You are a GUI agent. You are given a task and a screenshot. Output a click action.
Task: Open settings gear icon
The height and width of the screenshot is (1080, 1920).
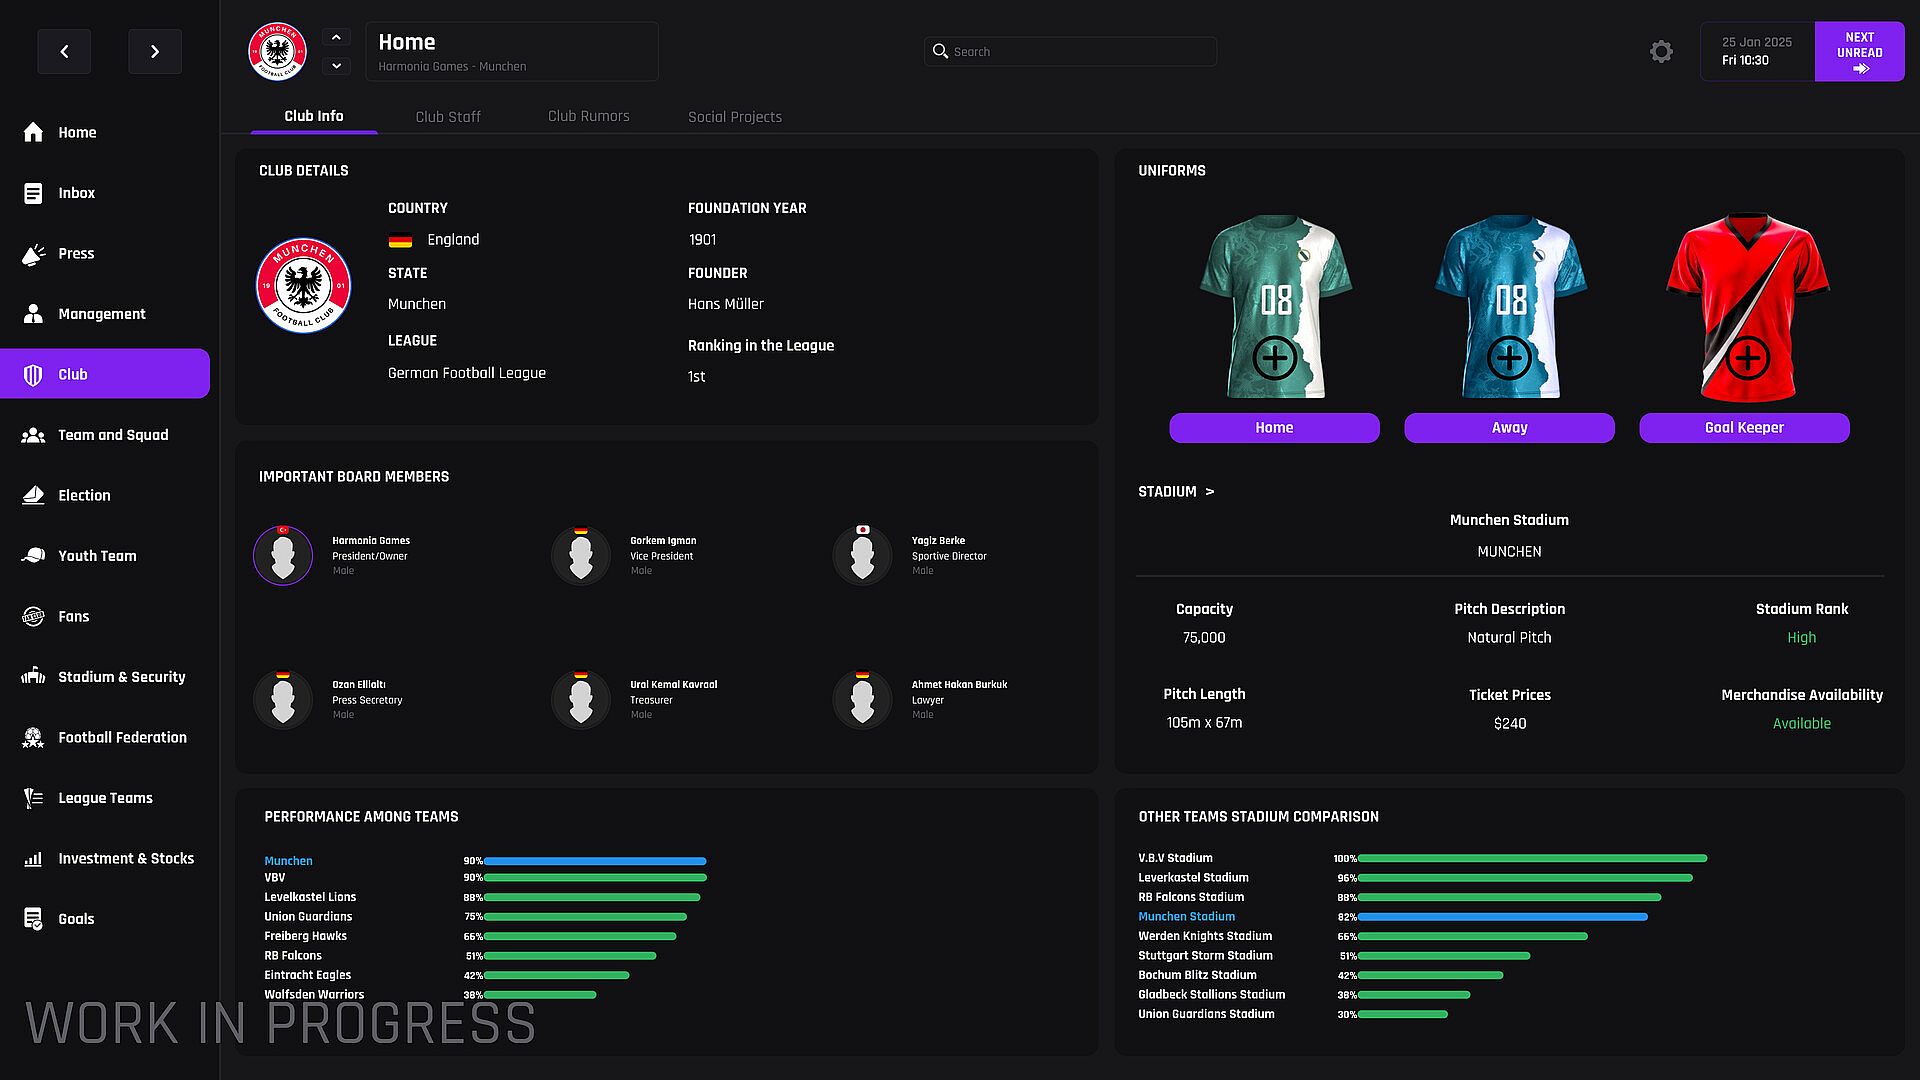(1661, 52)
